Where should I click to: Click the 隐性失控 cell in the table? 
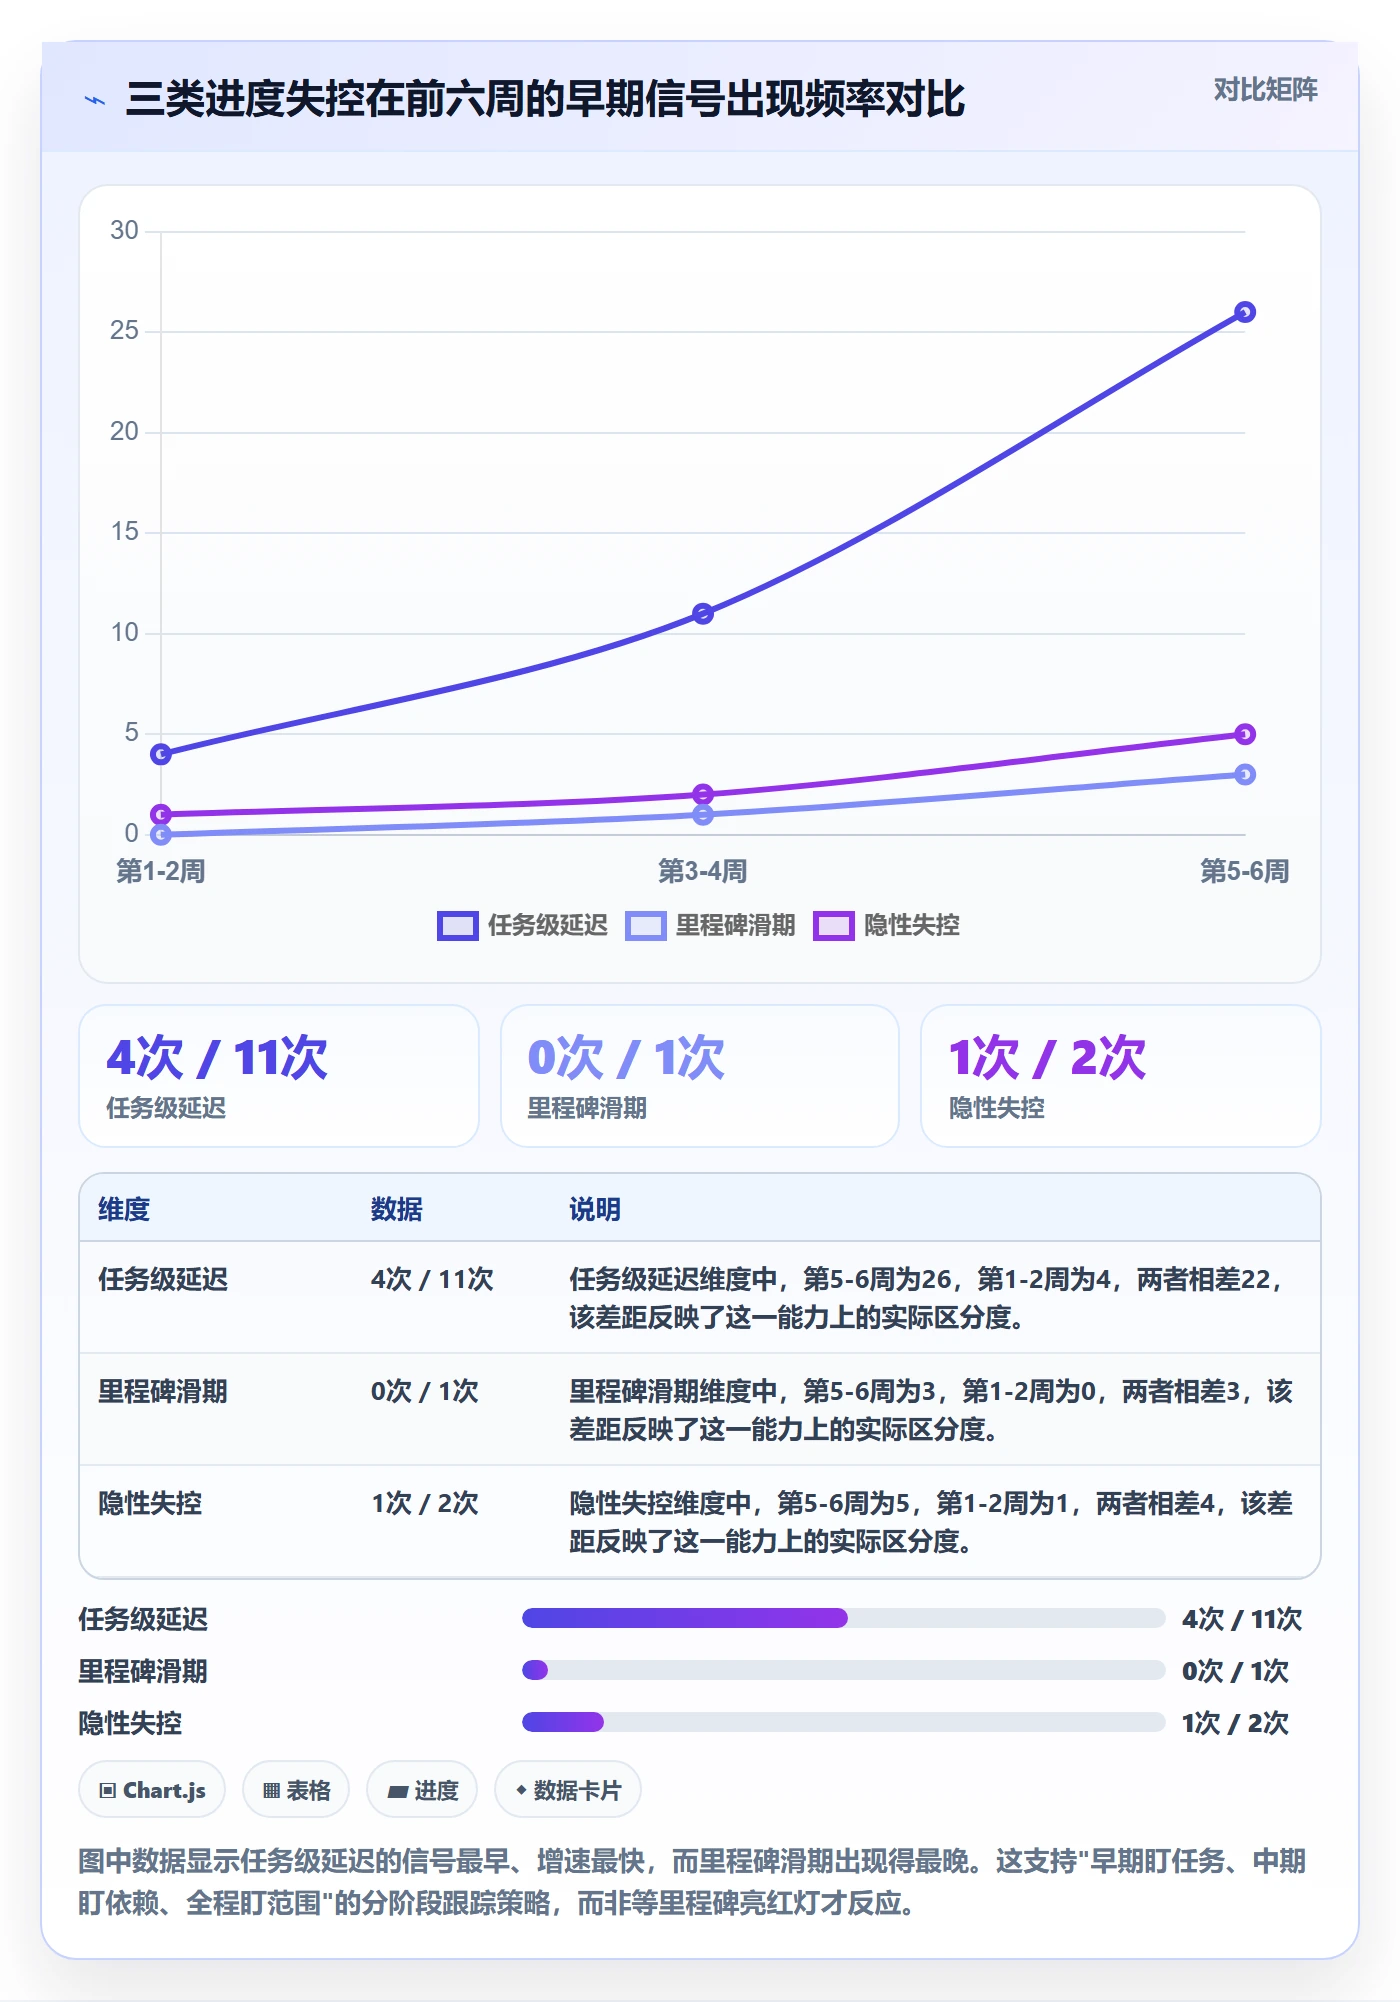coord(150,1503)
